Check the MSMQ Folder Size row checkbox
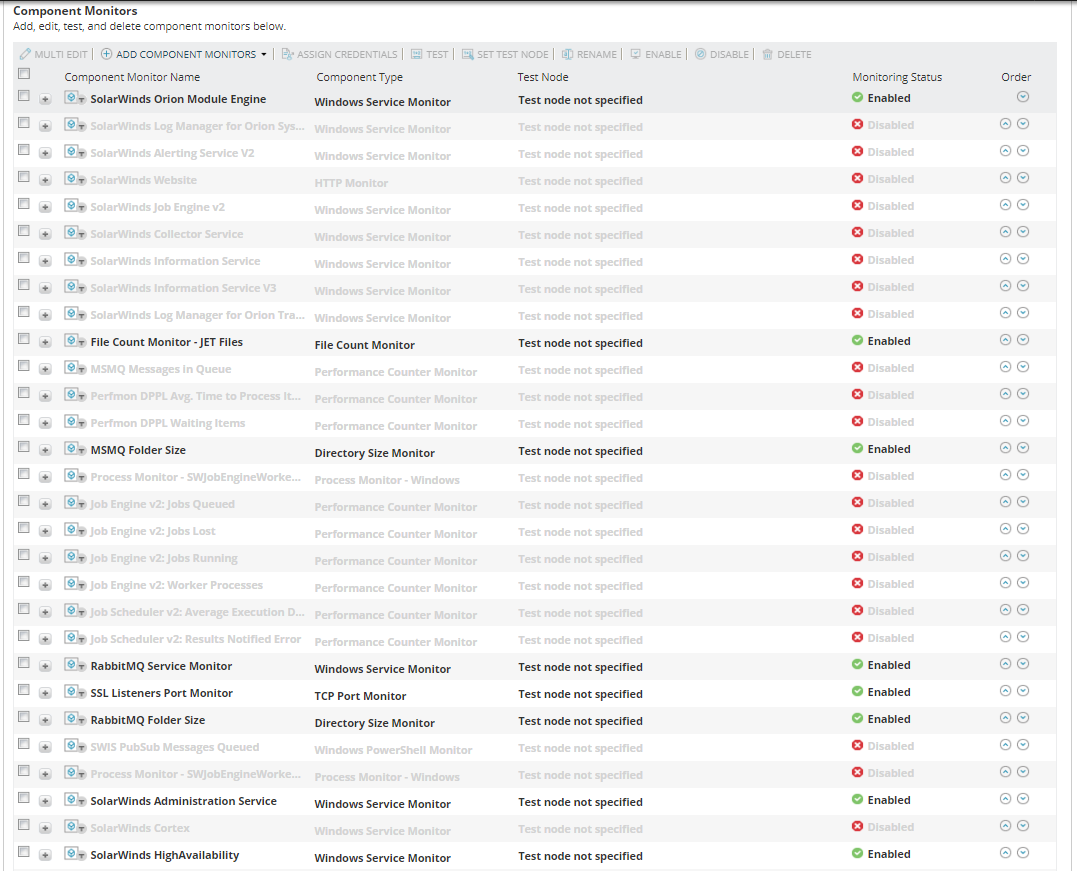The image size is (1077, 871). tap(24, 446)
